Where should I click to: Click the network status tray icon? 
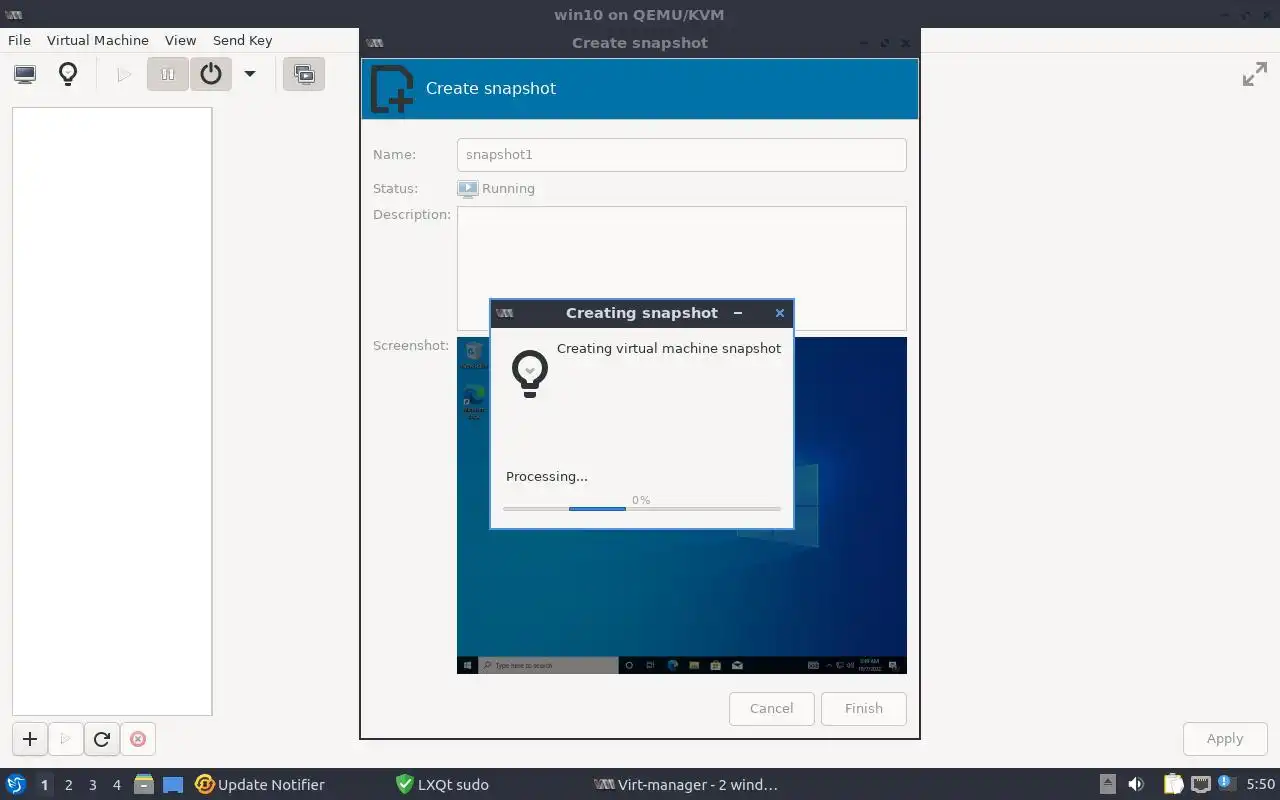tap(1201, 785)
